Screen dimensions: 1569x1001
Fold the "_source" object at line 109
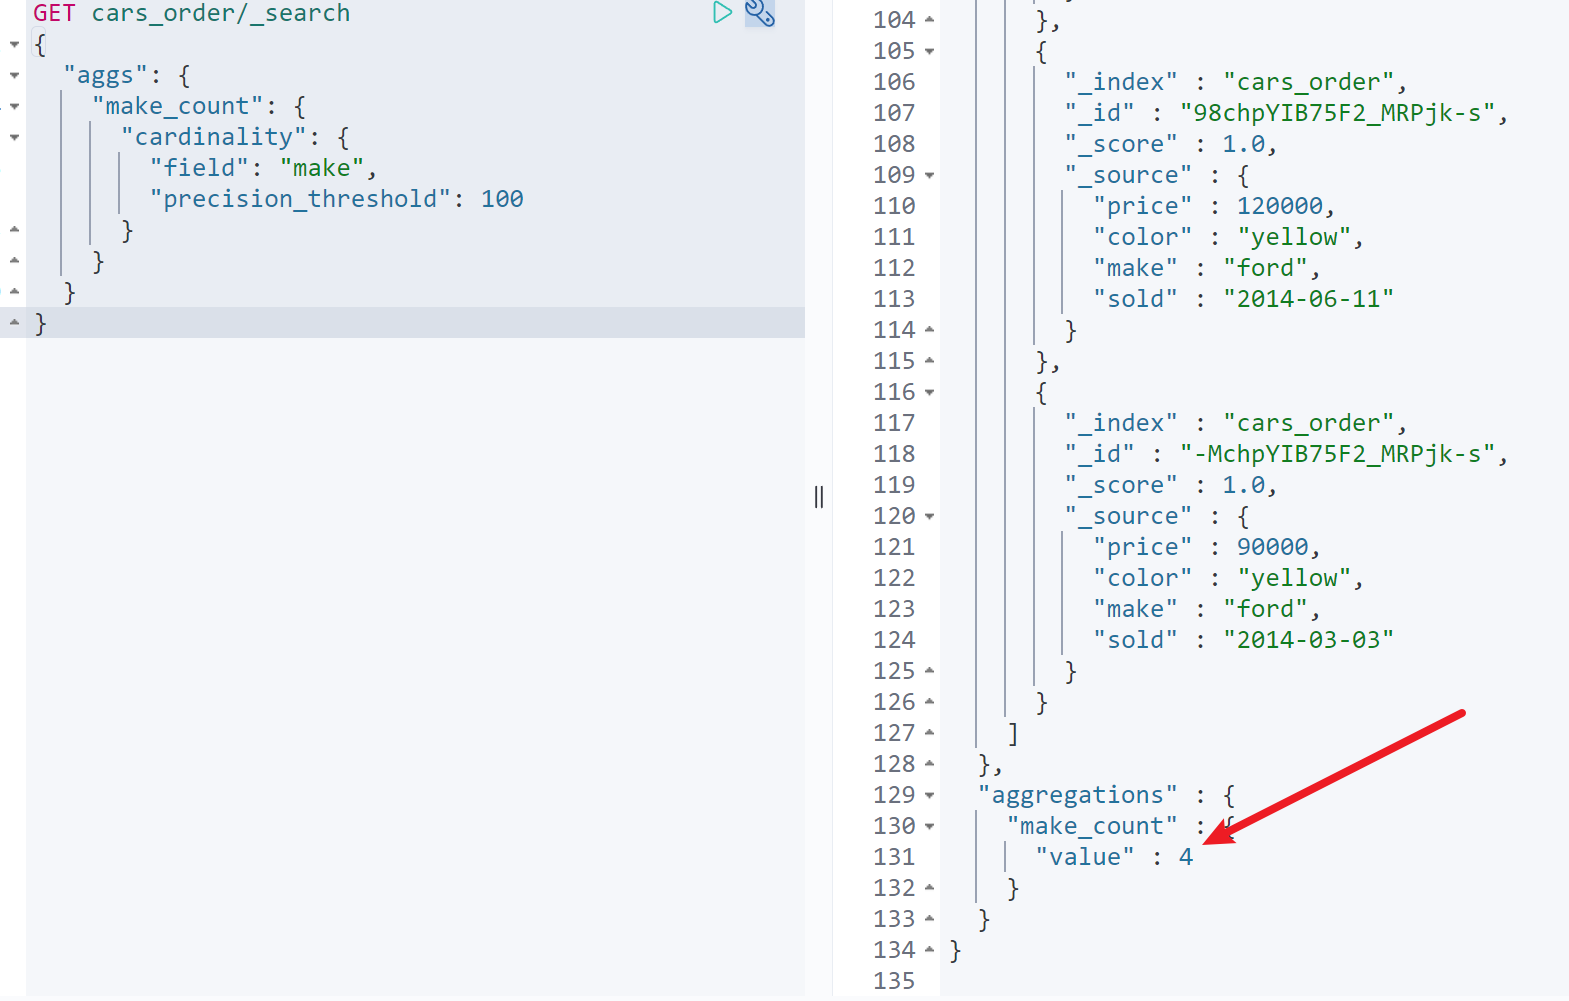tap(930, 176)
